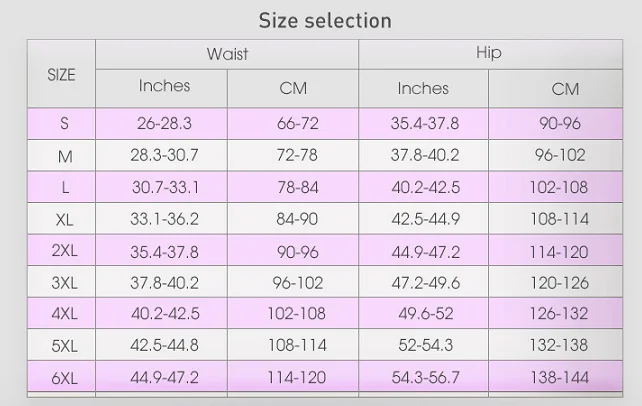642x406 pixels.
Task: Select the CM header under Hip
Action: pyautogui.click(x=565, y=89)
